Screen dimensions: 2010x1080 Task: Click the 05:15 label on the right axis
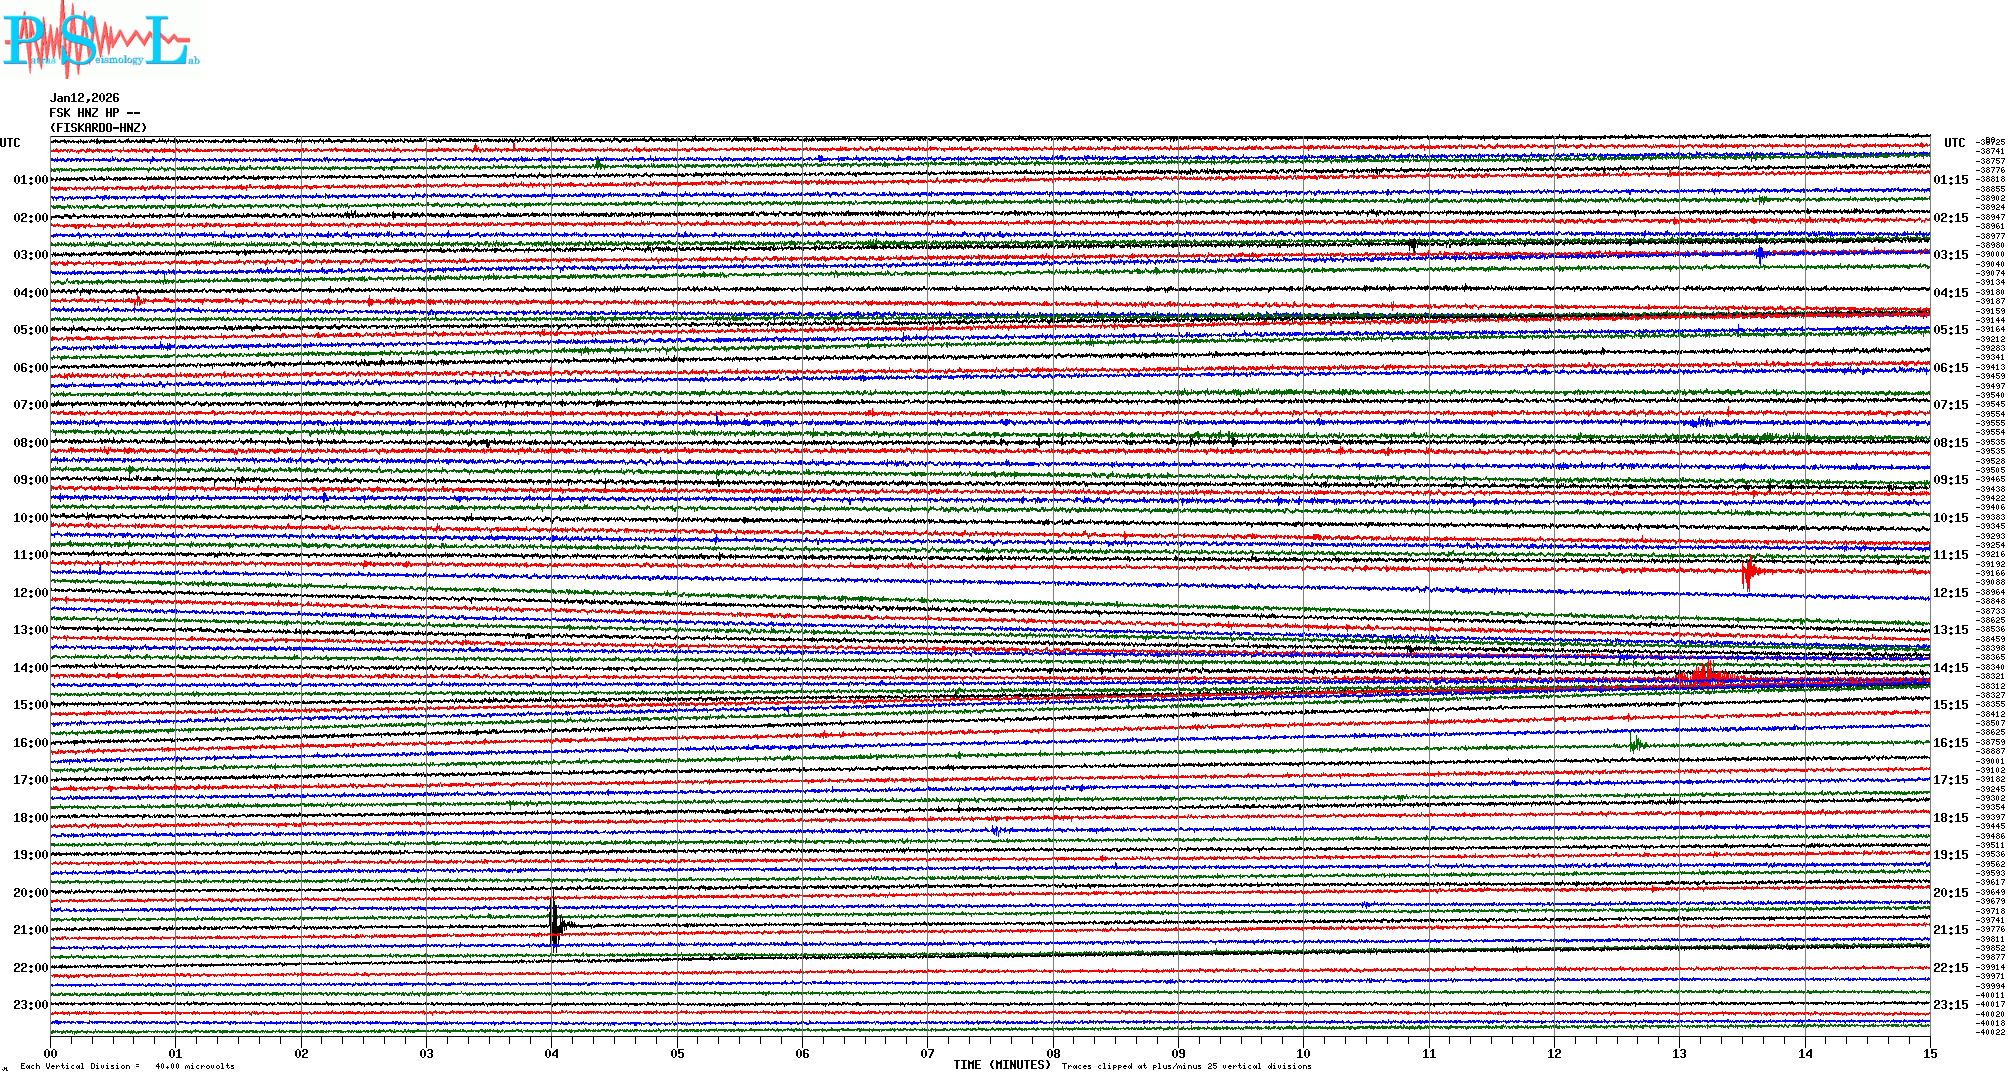pos(1950,330)
